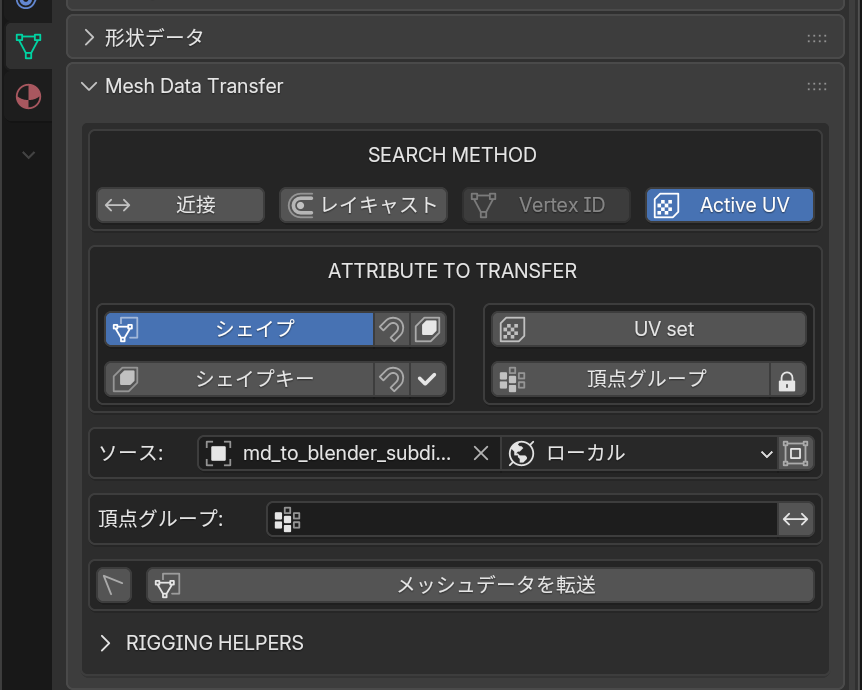Viewport: 862px width, 690px height.
Task: Open the Object Data properties tab
Action: pyautogui.click(x=28, y=45)
